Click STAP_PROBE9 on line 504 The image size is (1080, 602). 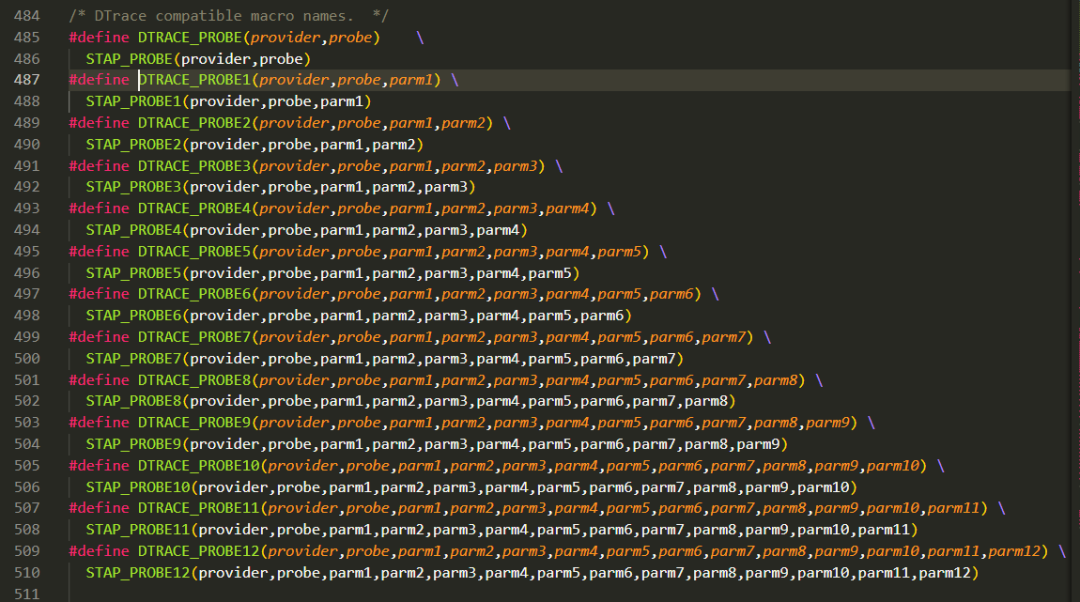click(133, 444)
